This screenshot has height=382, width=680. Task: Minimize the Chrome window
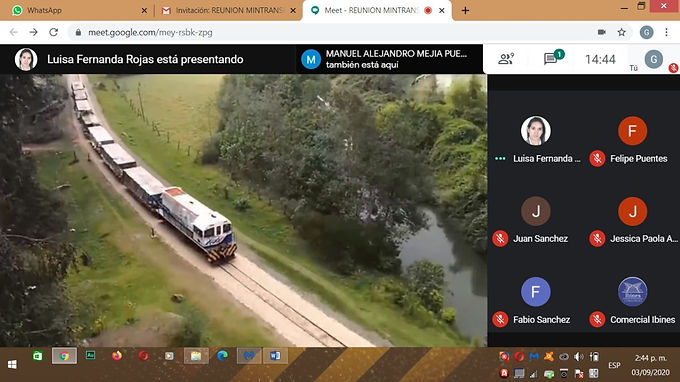[624, 7]
